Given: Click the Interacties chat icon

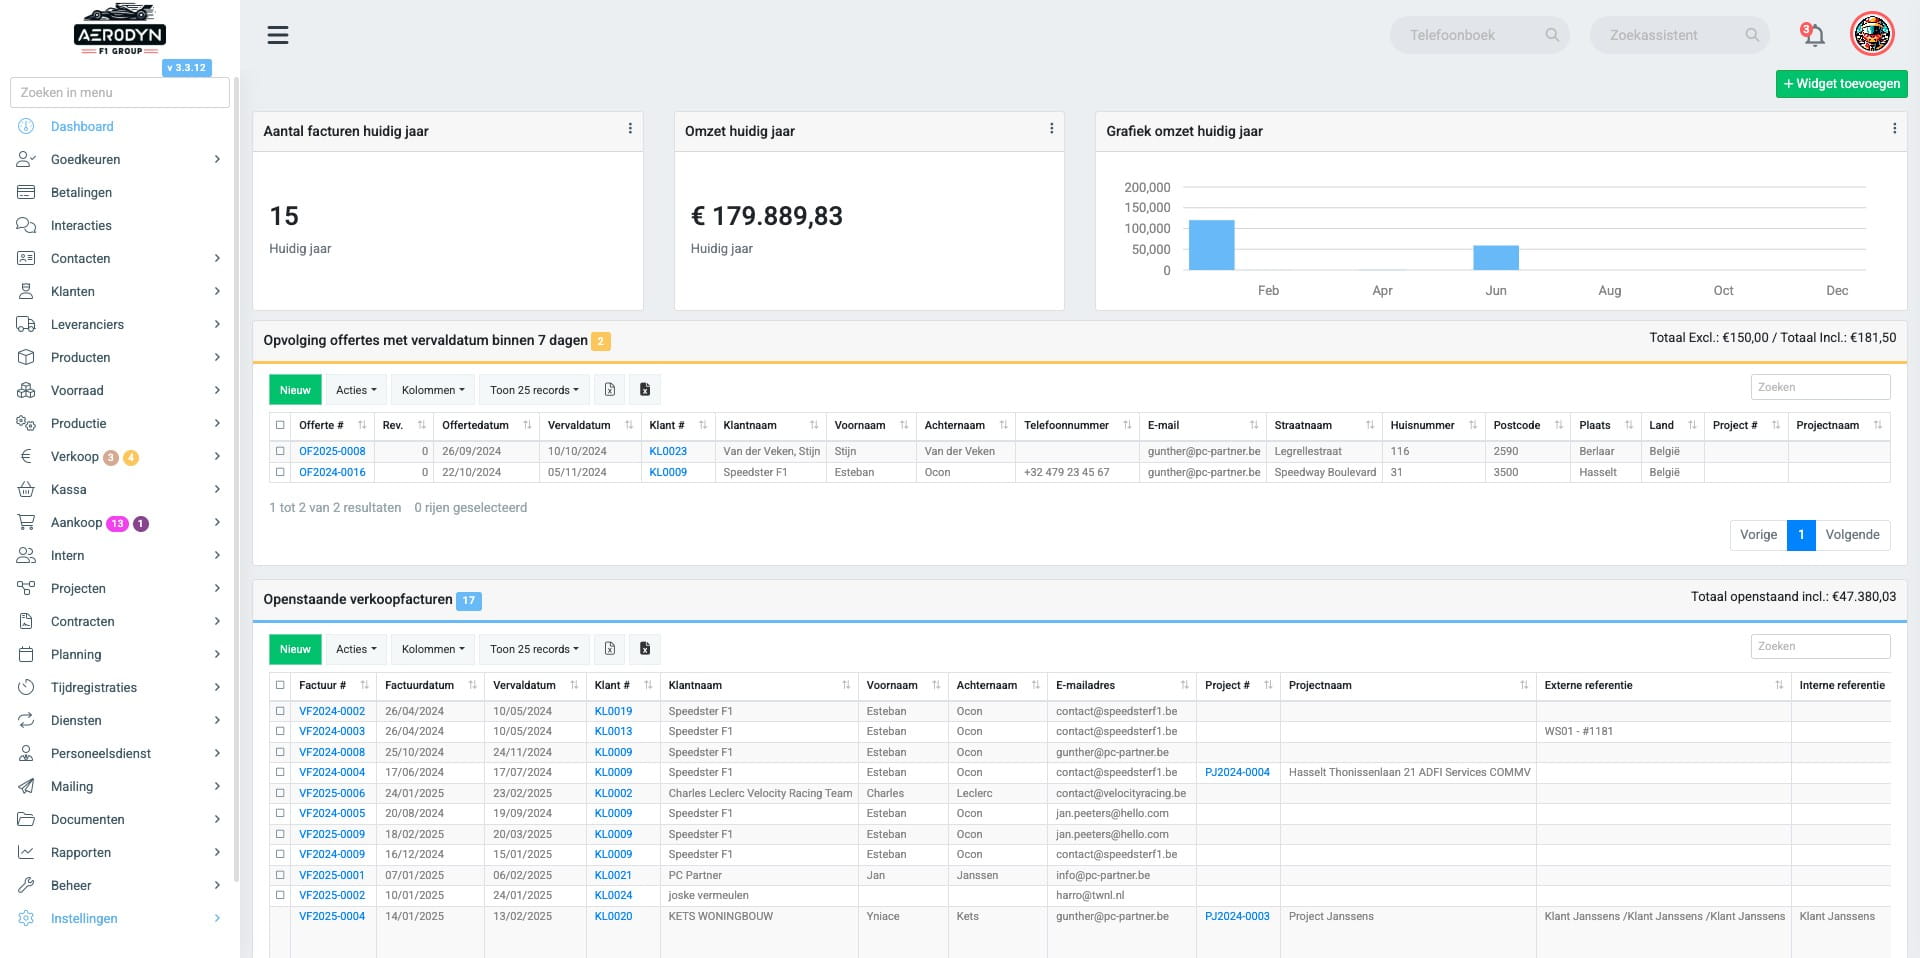Looking at the screenshot, I should pyautogui.click(x=26, y=225).
